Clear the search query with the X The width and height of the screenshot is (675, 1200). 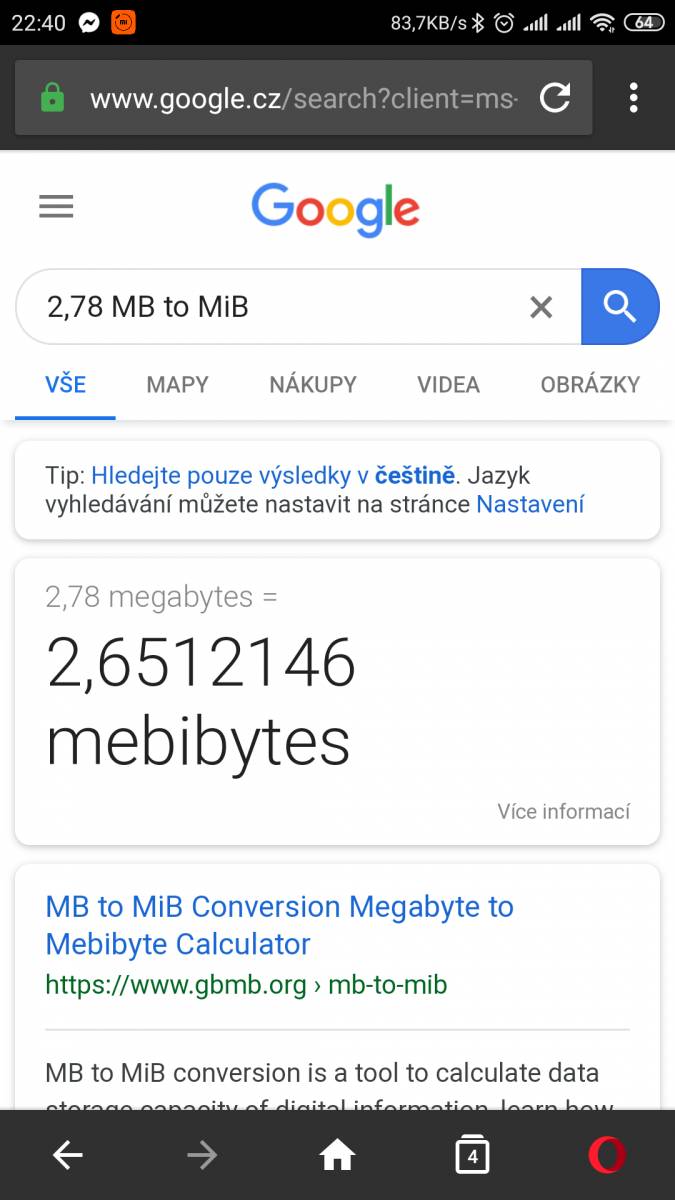point(541,307)
